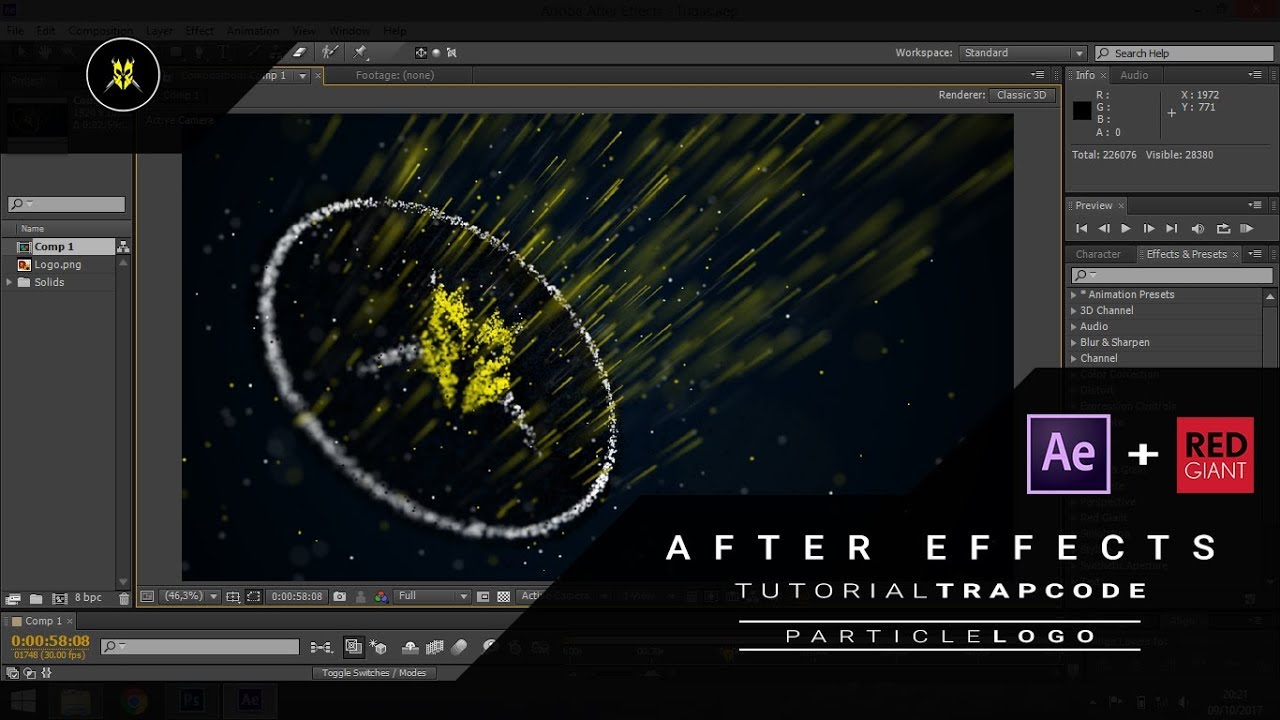The height and width of the screenshot is (720, 1280).
Task: Open the Show Channel color icon
Action: [x=381, y=596]
